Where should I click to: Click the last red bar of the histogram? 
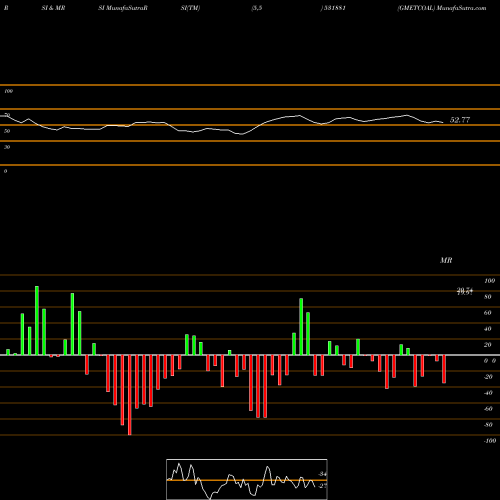click(x=444, y=369)
